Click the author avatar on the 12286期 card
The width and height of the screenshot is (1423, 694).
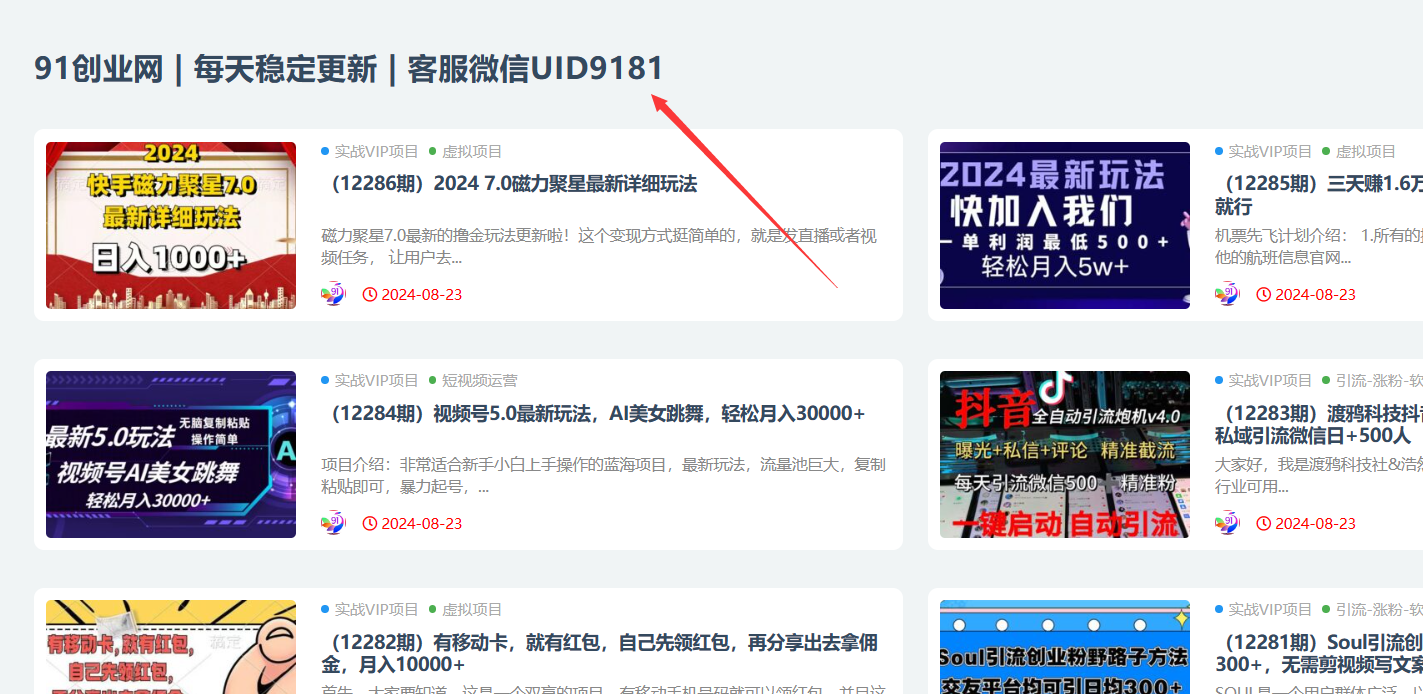pyautogui.click(x=333, y=294)
